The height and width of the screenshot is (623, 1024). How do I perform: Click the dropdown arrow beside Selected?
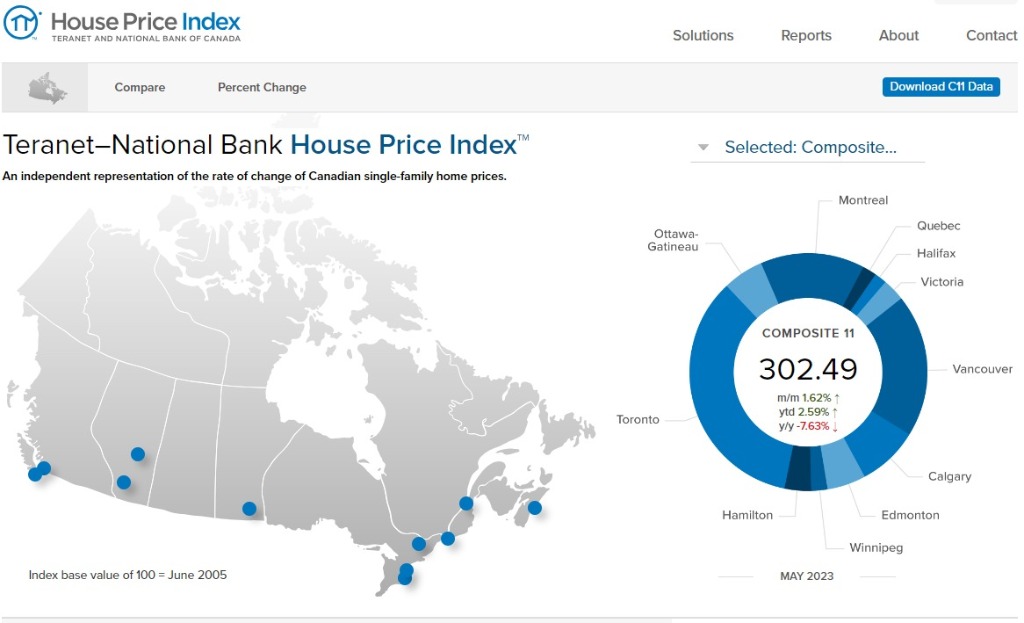point(703,148)
